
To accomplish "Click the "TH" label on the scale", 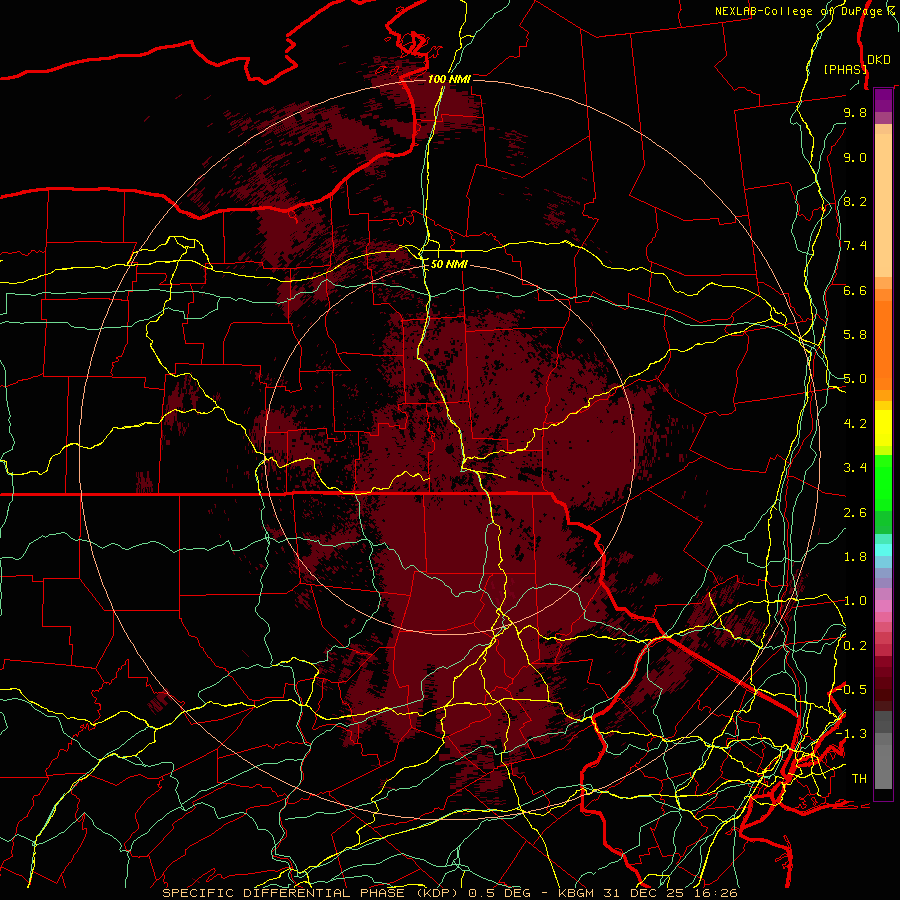I will tap(859, 779).
